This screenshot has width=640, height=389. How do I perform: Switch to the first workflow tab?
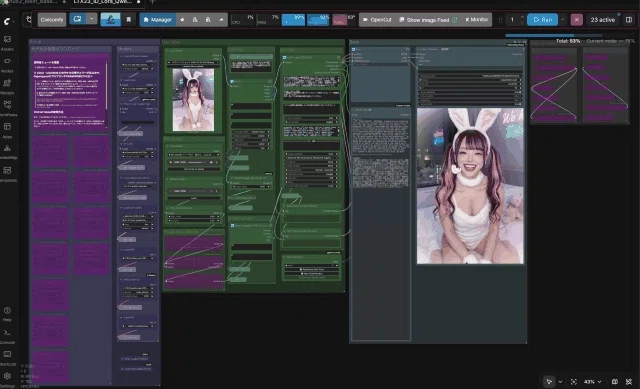click(33, 2)
